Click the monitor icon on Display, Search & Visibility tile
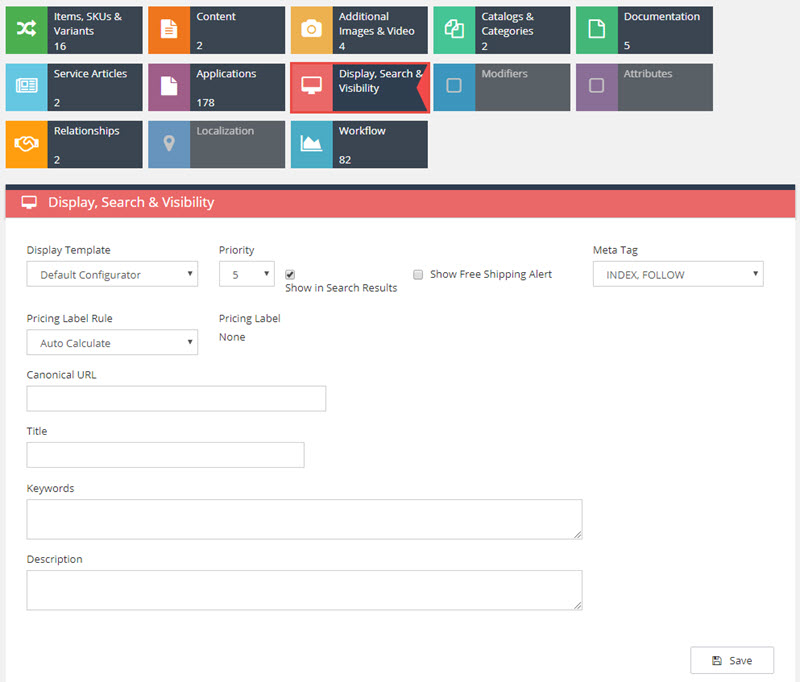 [x=311, y=86]
